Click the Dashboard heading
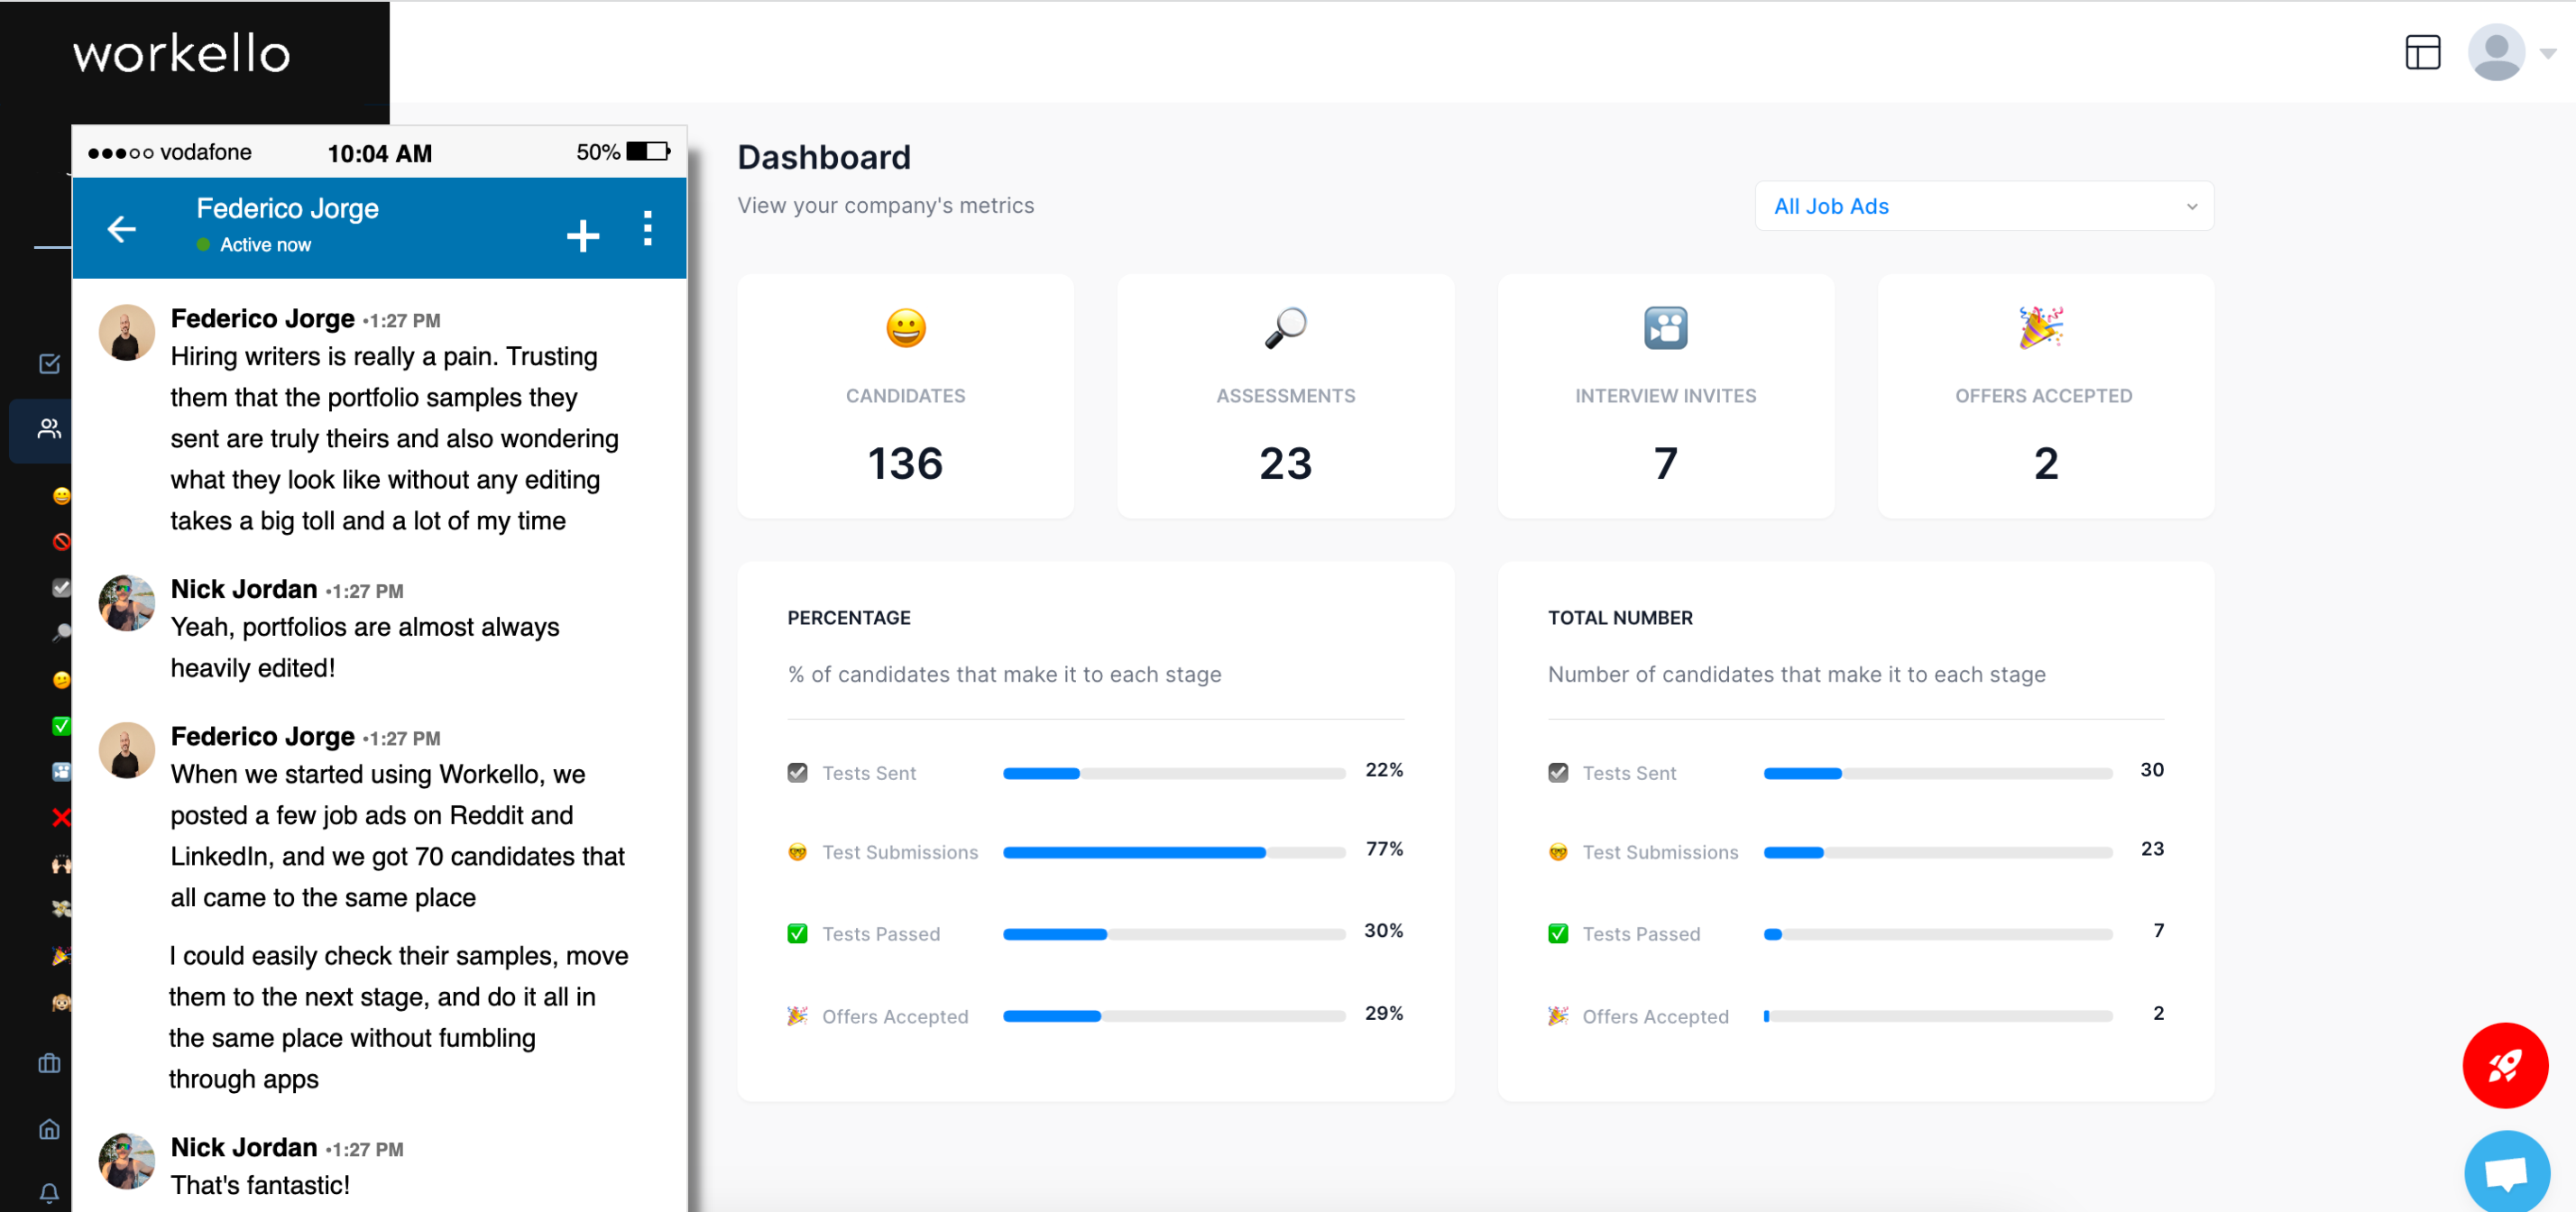Image resolution: width=2576 pixels, height=1212 pixels. tap(823, 157)
